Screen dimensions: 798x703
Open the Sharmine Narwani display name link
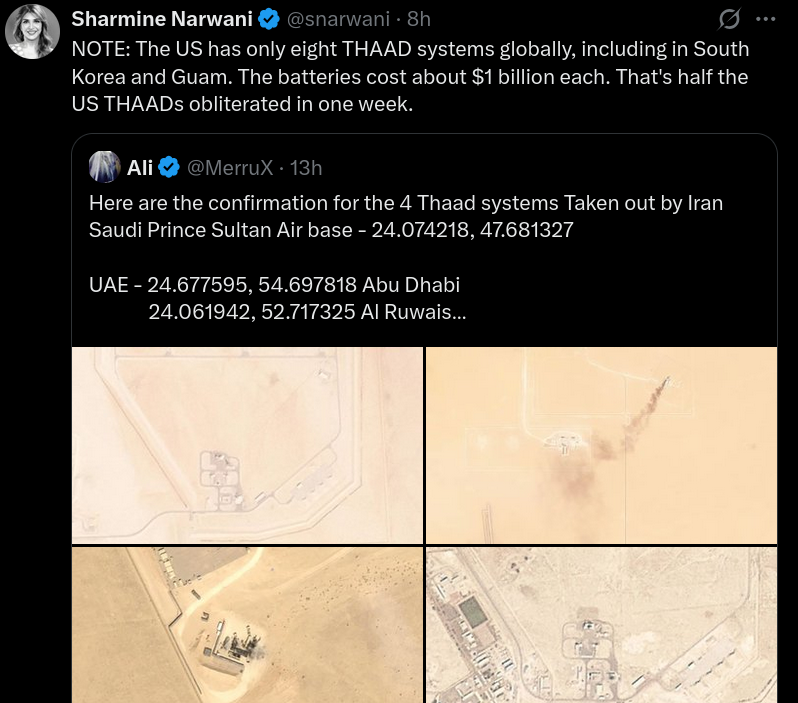point(162,19)
